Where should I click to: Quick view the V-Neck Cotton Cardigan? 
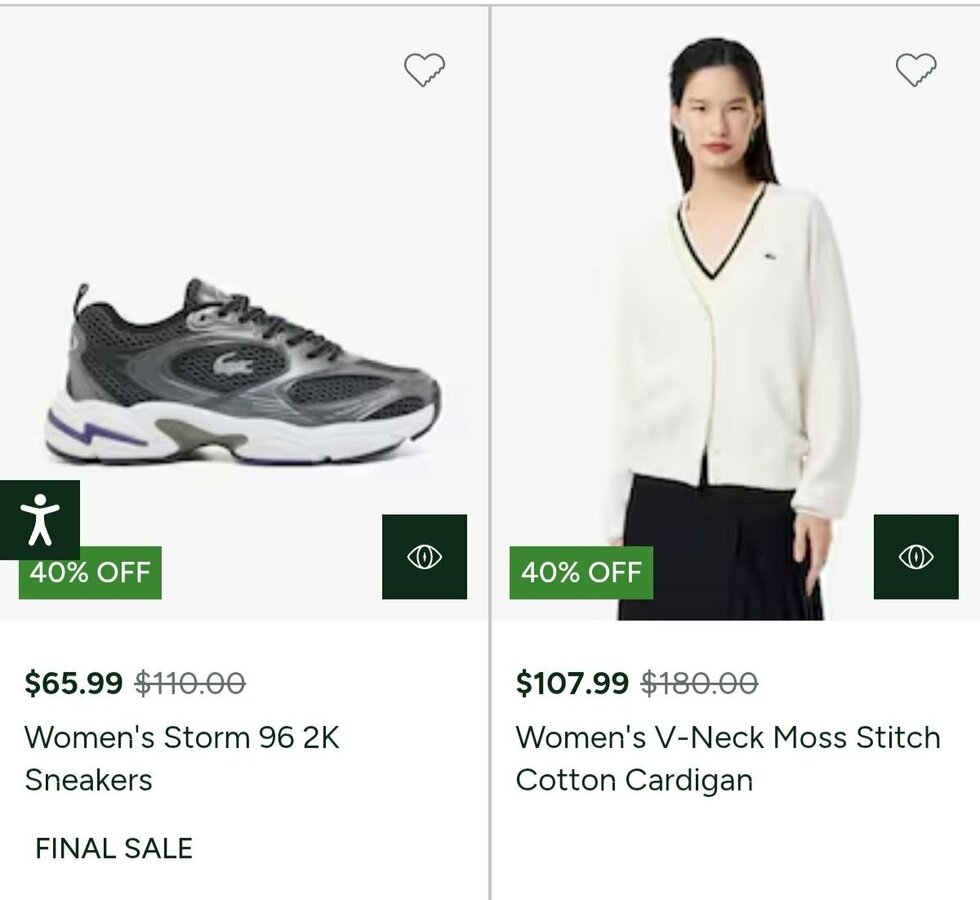coord(915,557)
